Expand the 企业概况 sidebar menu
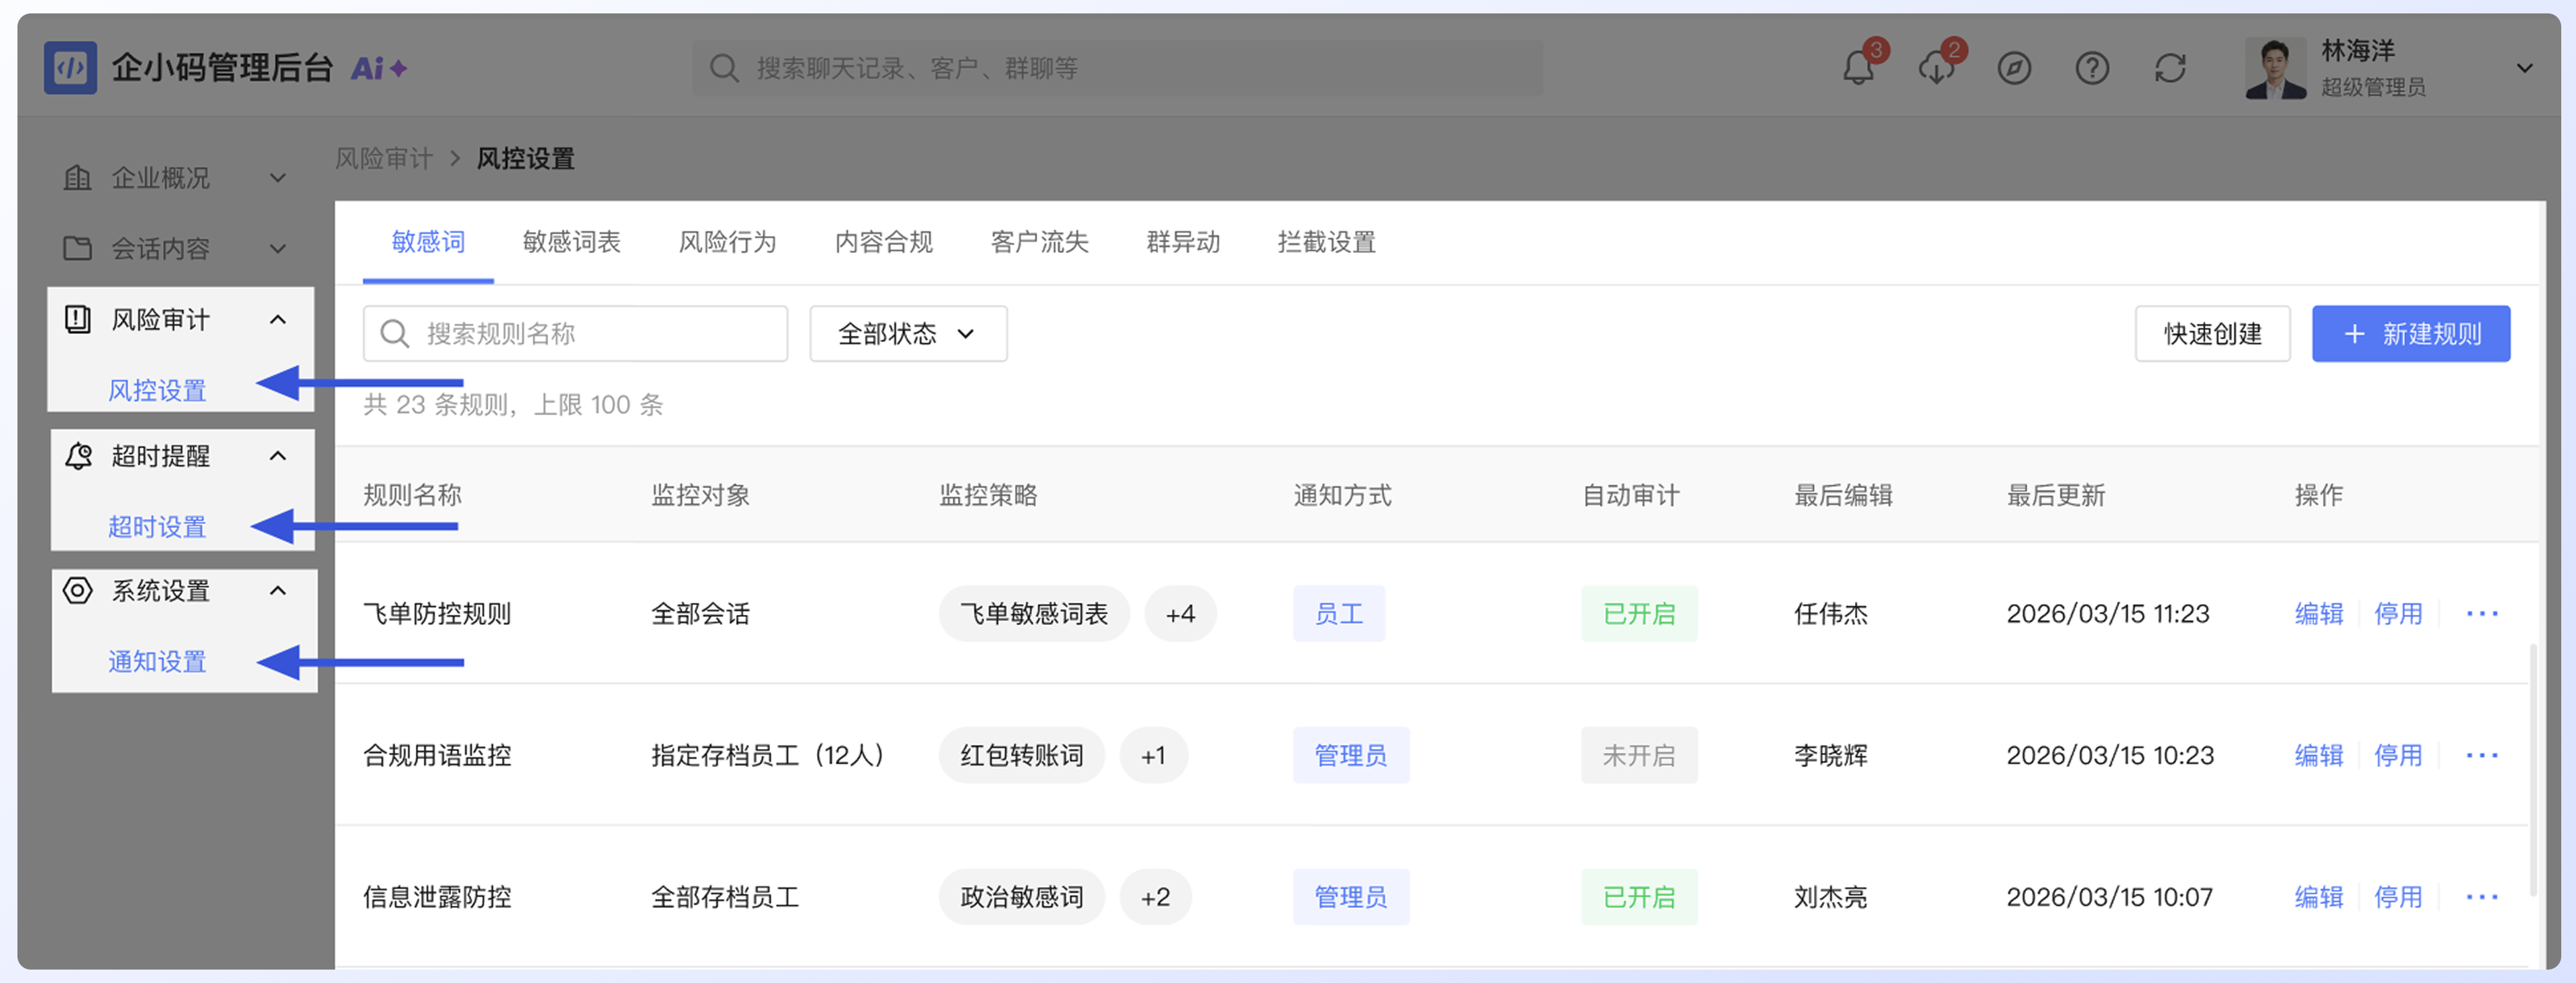 tap(175, 178)
